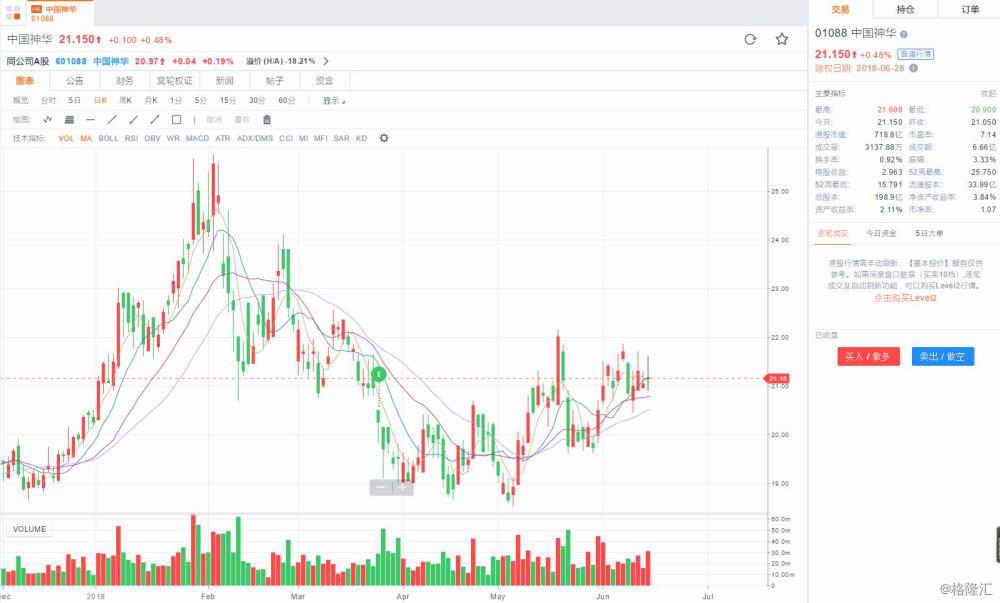Screen dimensions: 1000x603
Task: Click the help icon beside 01088 中国神华
Action: (904, 34)
